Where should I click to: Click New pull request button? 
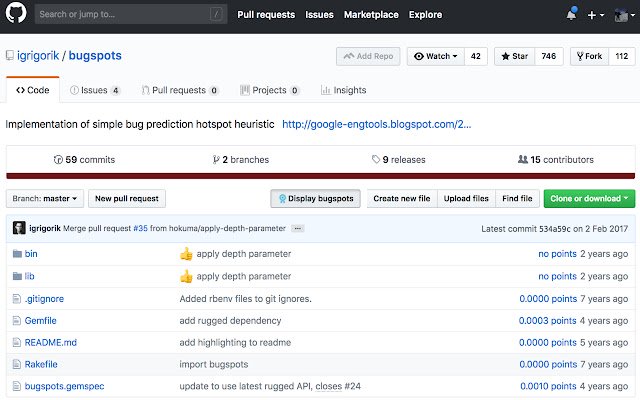coord(127,198)
